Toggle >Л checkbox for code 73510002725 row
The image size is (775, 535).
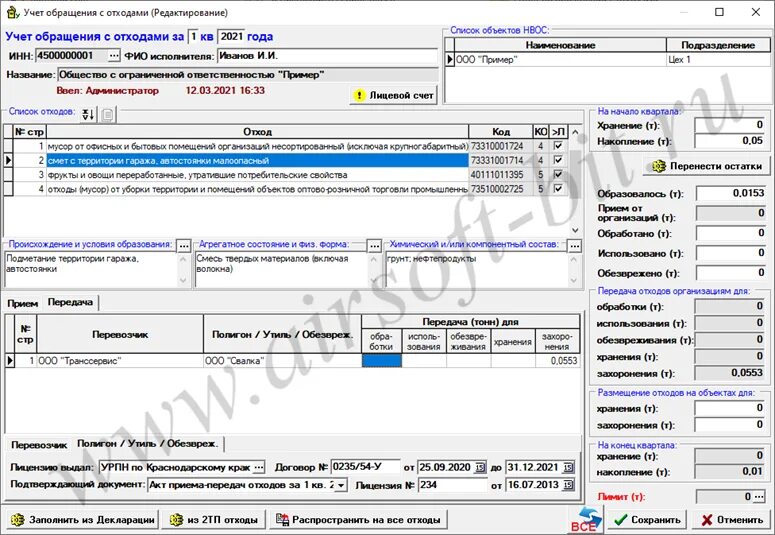pos(558,189)
